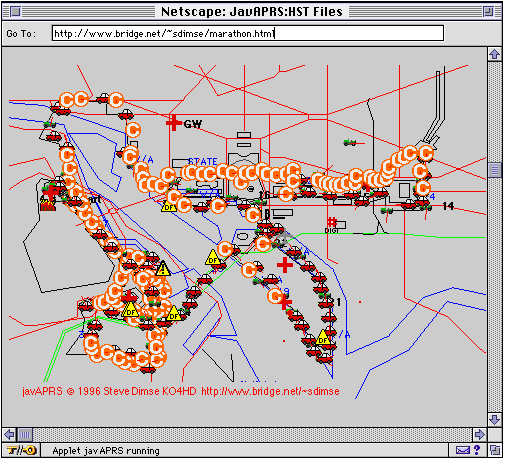Click the vertical scrollbar up arrow

(495, 54)
